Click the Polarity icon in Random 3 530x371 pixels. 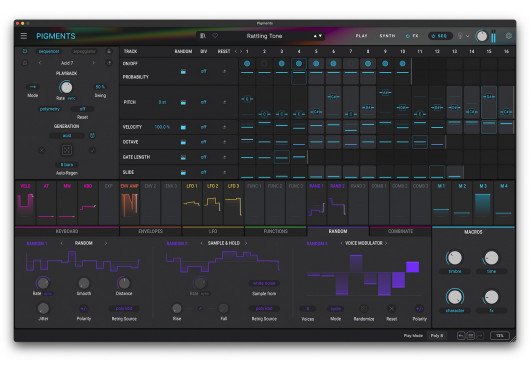[x=419, y=308]
